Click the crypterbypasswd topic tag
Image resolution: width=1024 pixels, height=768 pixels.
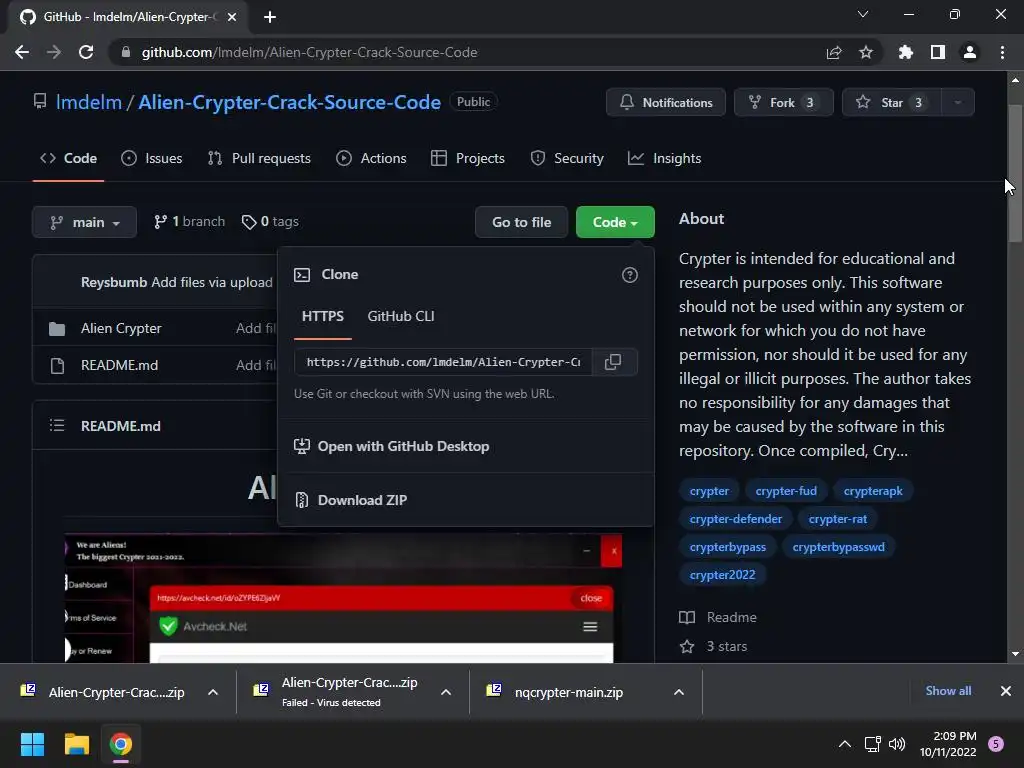(839, 547)
